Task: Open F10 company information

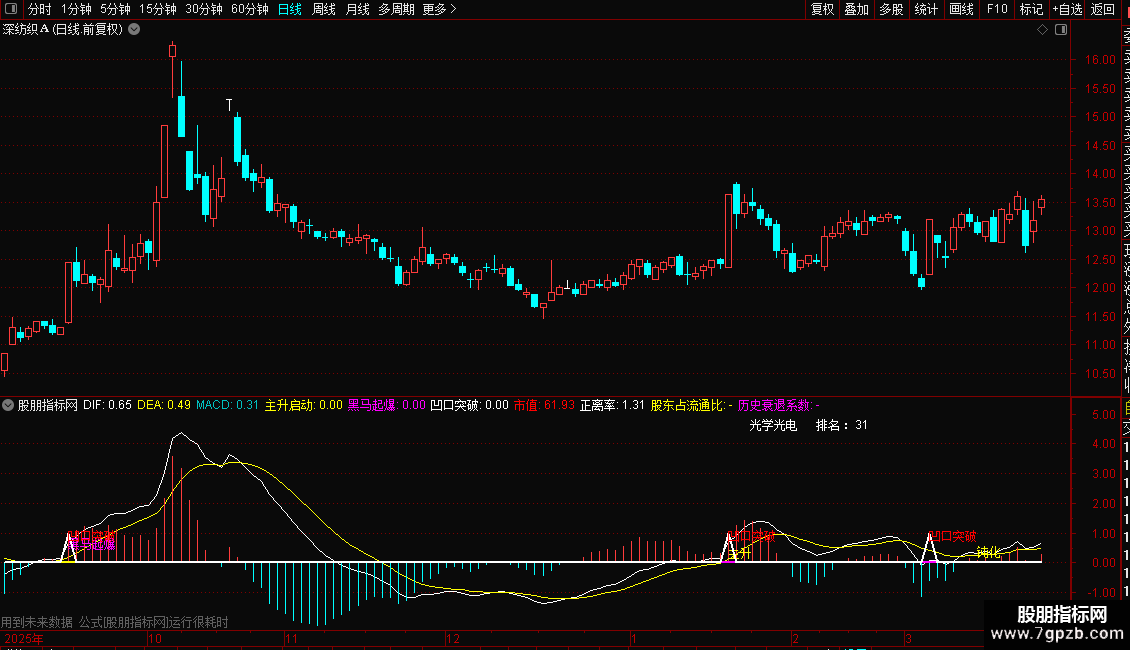Action: click(997, 9)
